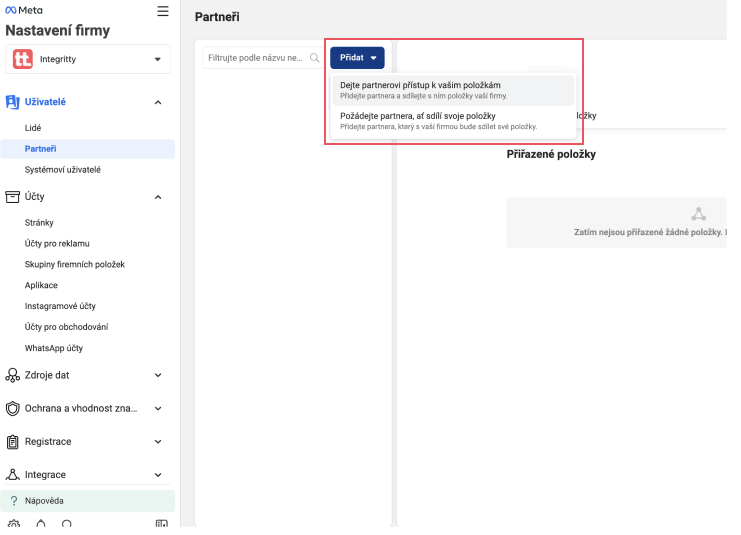Collapse the Účty section
741x535 pixels.
tap(158, 197)
